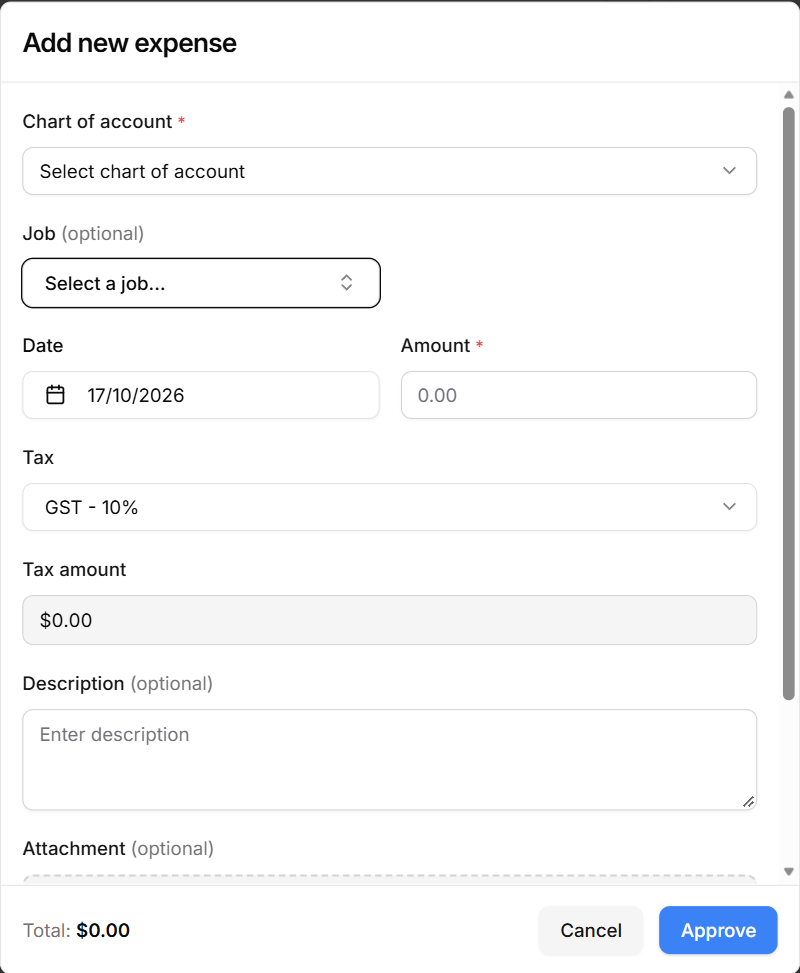Click the date value 17/10/2026
This screenshot has height=973, width=800.
pyautogui.click(x=136, y=395)
